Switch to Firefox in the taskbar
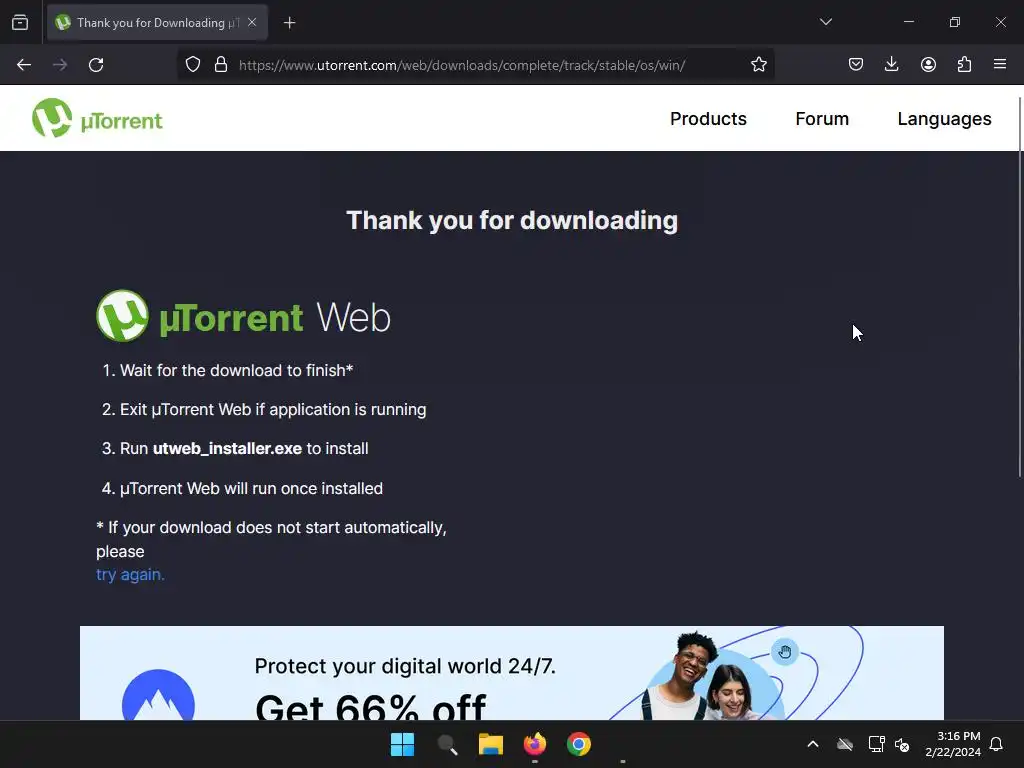Image resolution: width=1024 pixels, height=768 pixels. pos(535,744)
